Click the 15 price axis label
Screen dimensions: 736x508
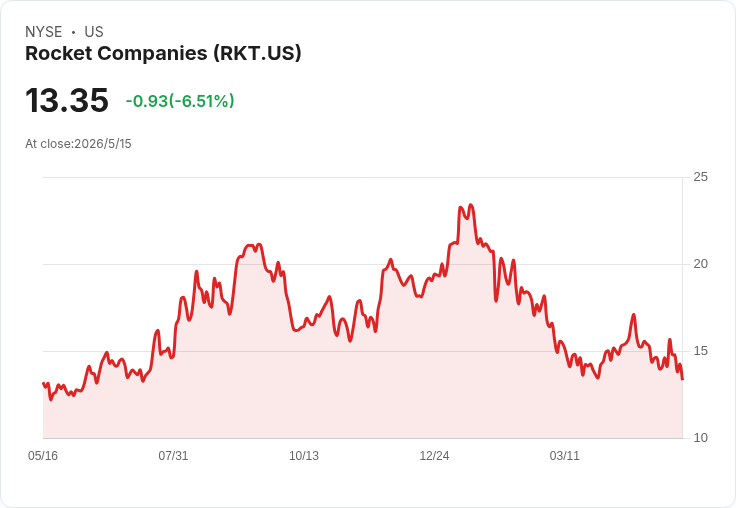(700, 351)
